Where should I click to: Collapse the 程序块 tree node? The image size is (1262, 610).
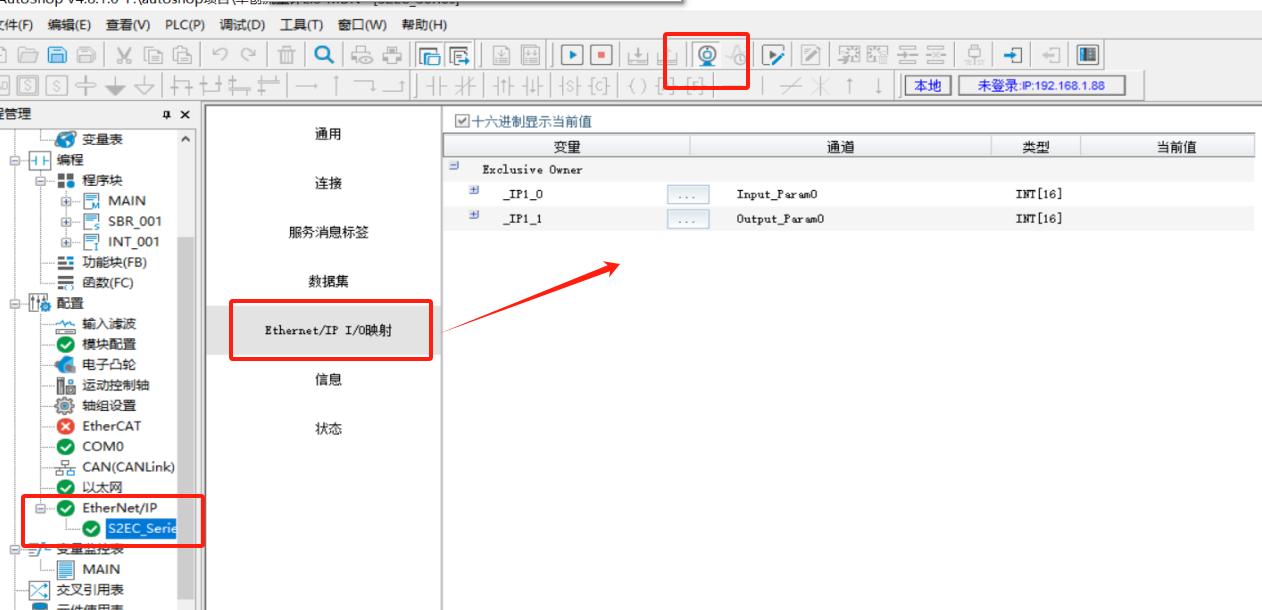tap(41, 180)
